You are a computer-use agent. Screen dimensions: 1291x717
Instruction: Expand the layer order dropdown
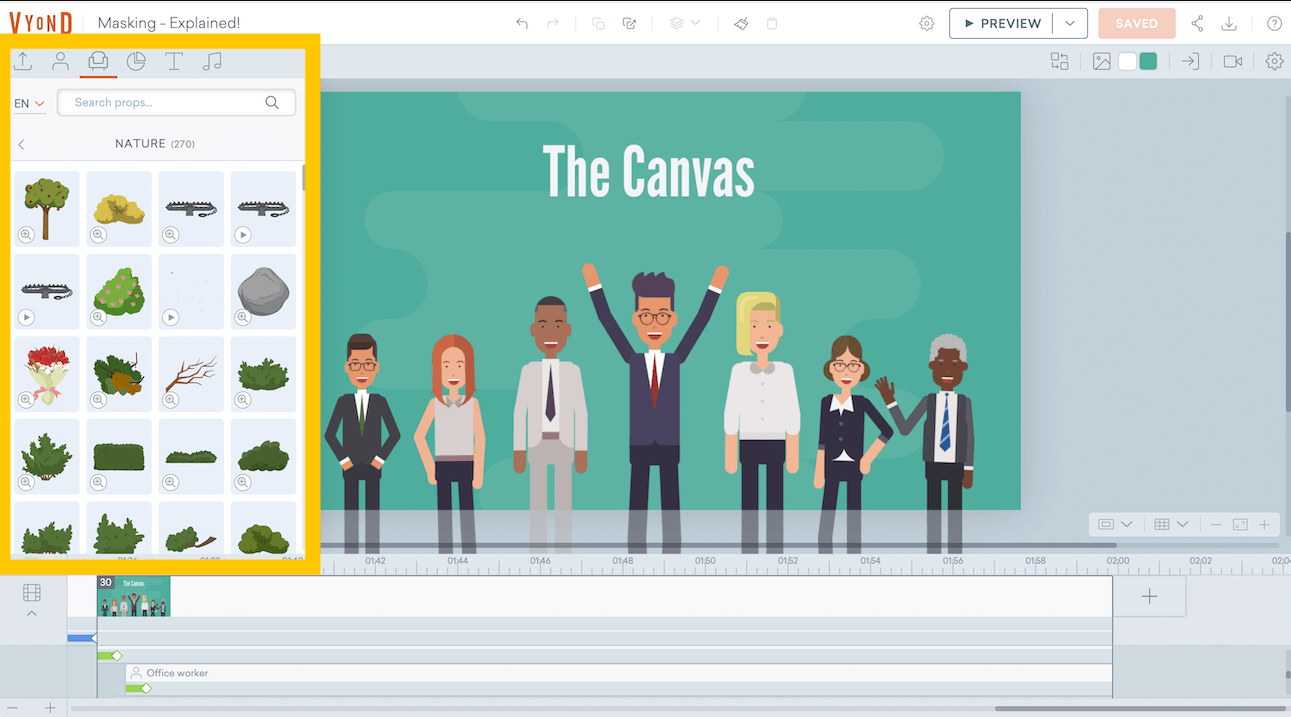tap(684, 23)
